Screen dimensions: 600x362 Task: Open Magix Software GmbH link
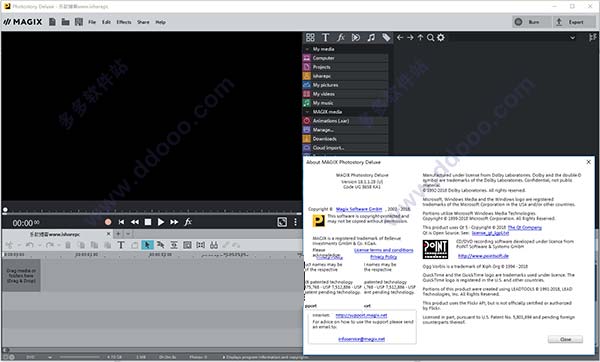click(359, 209)
